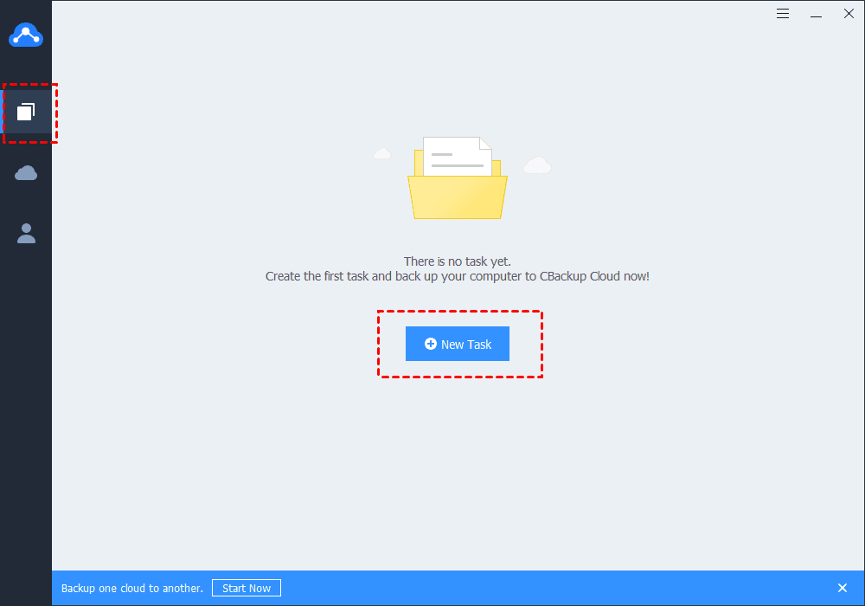The width and height of the screenshot is (866, 606).
Task: Click the CBackup logo in the sidebar
Action: [26, 35]
